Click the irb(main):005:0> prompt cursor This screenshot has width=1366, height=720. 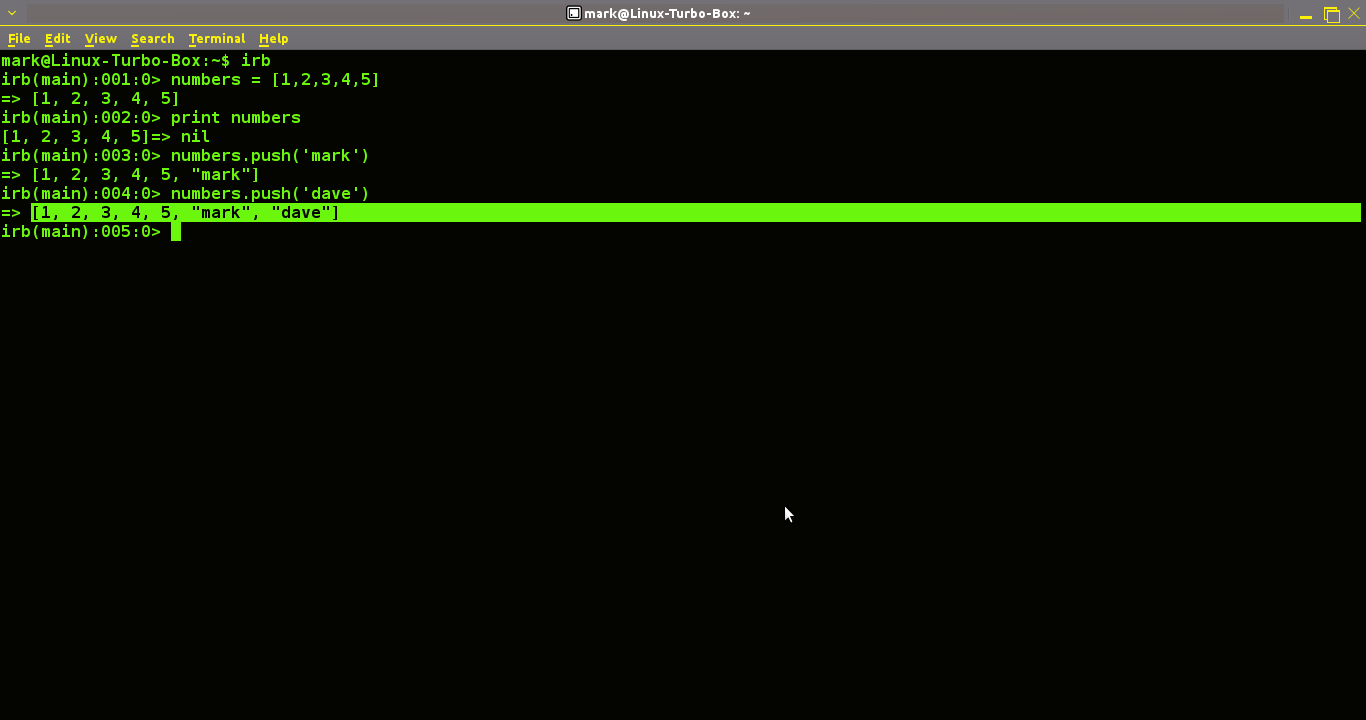click(175, 231)
